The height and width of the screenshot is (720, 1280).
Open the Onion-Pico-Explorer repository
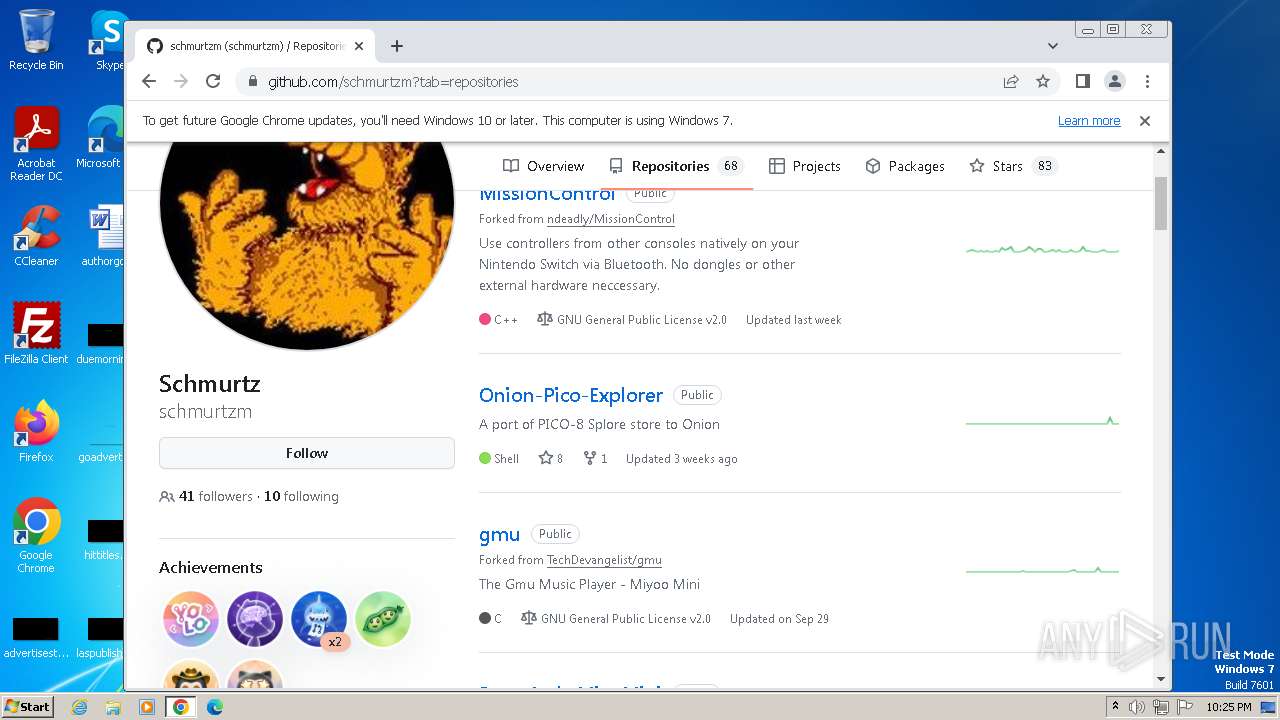(x=571, y=395)
